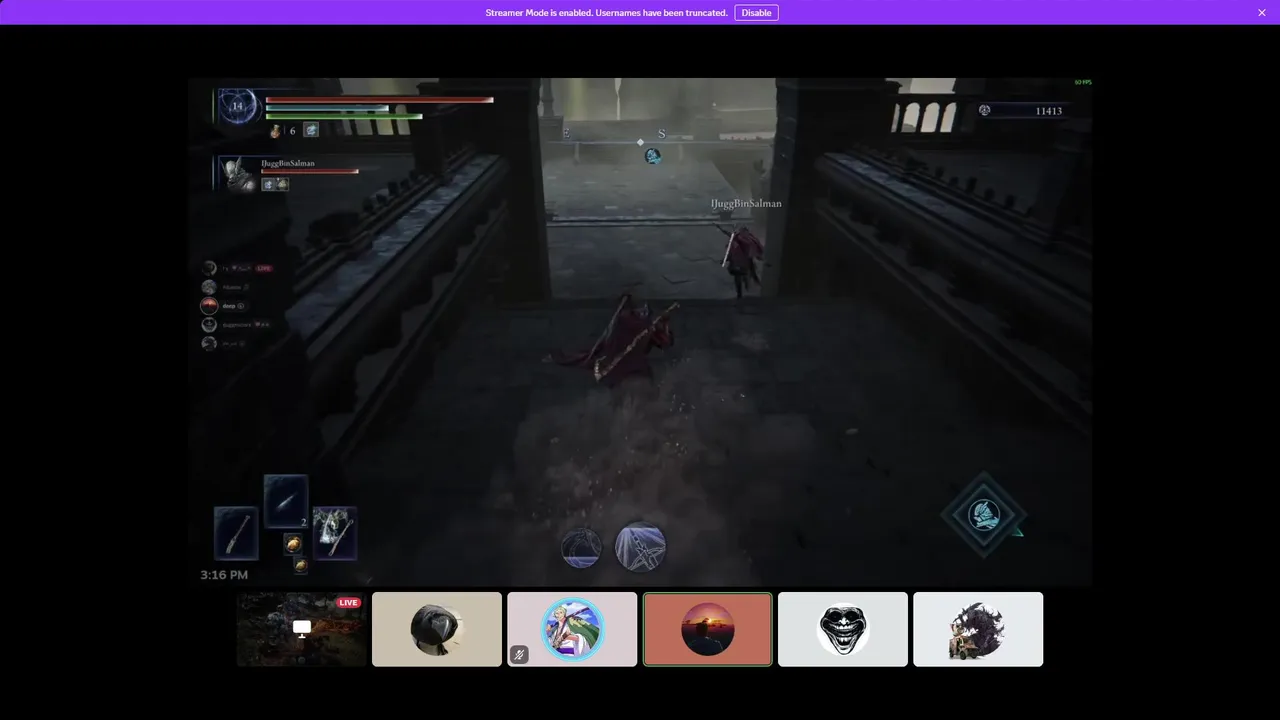Click the left round skill icon at the bottom center
Viewport: 1280px width, 720px height.
tap(581, 548)
